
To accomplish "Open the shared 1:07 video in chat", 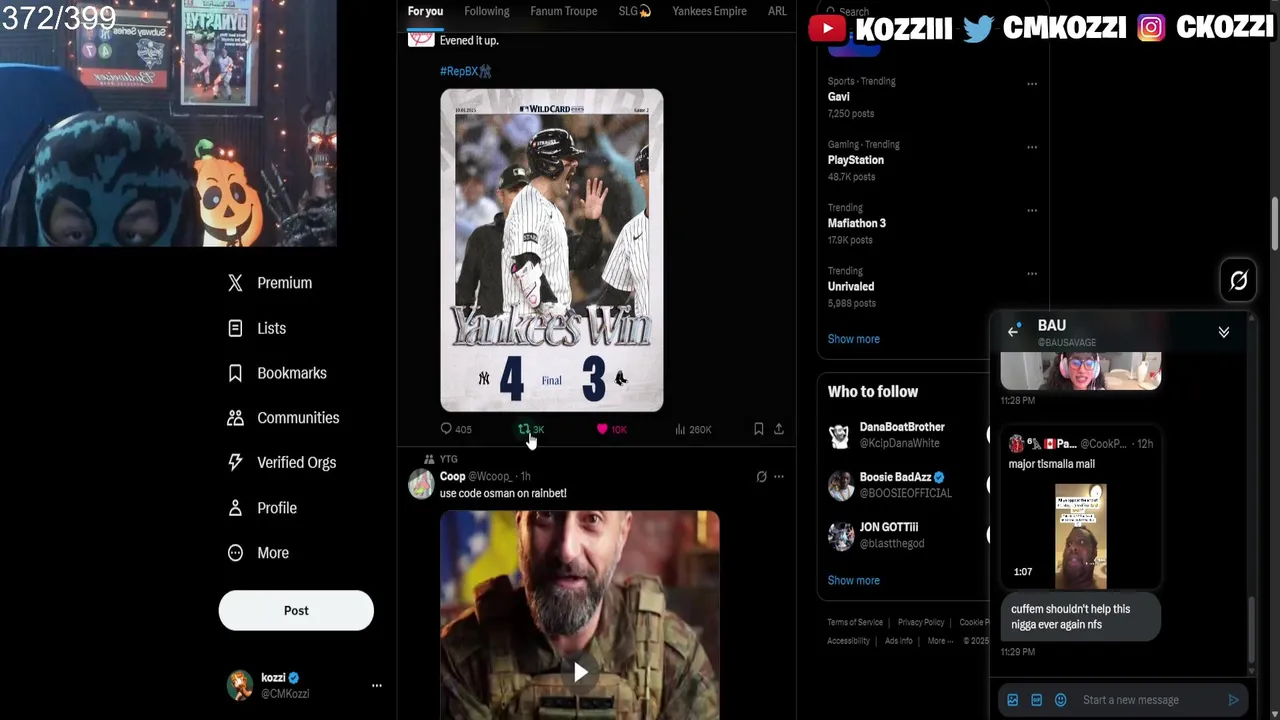I will (1081, 536).
